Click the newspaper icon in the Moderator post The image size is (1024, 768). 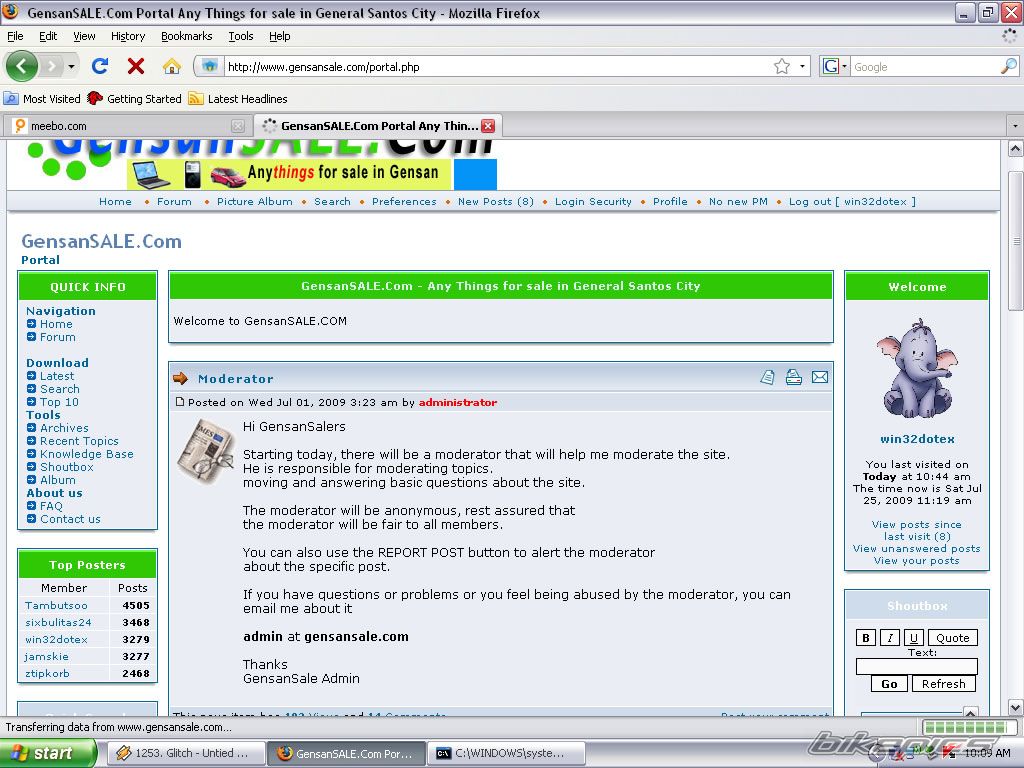[x=206, y=451]
